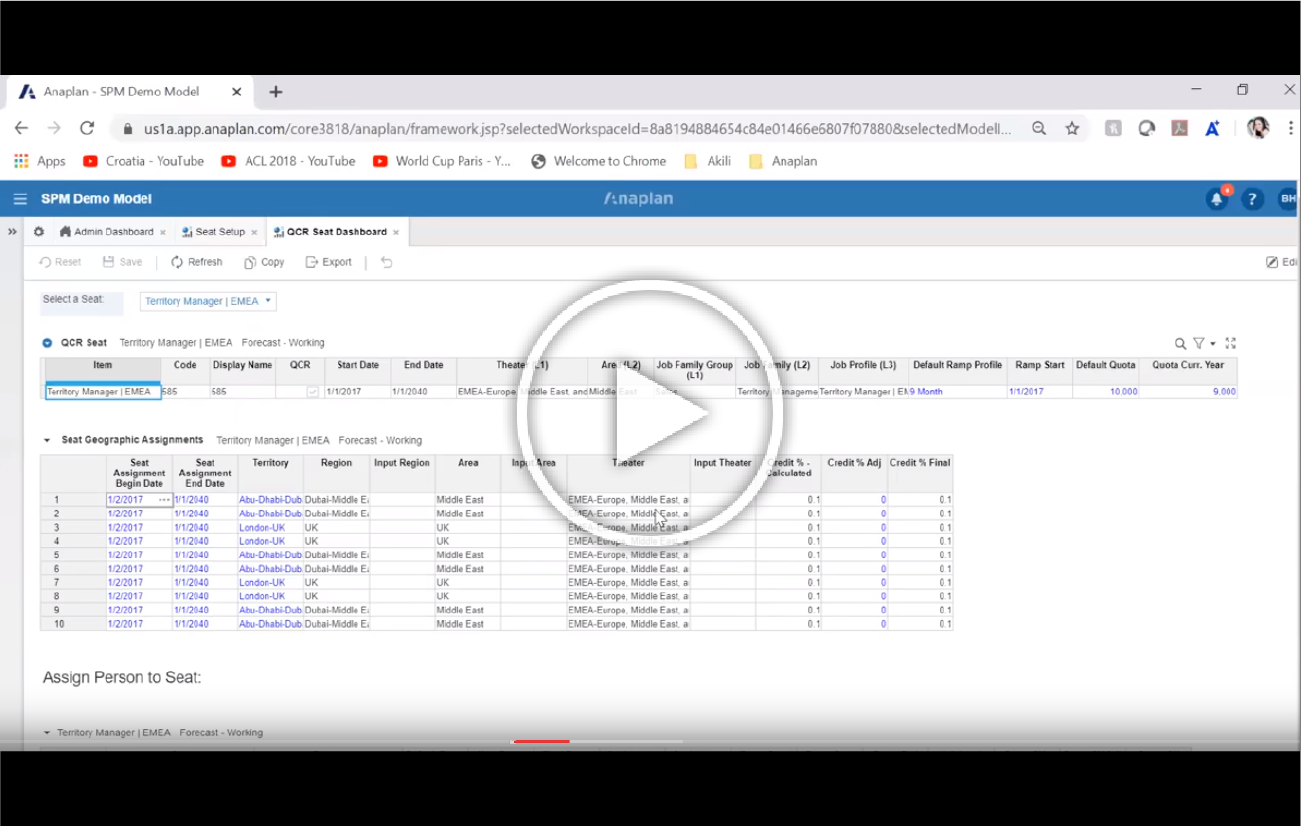The image size is (1301, 826).
Task: Open Chrome's three-dot menu
Action: [1290, 128]
